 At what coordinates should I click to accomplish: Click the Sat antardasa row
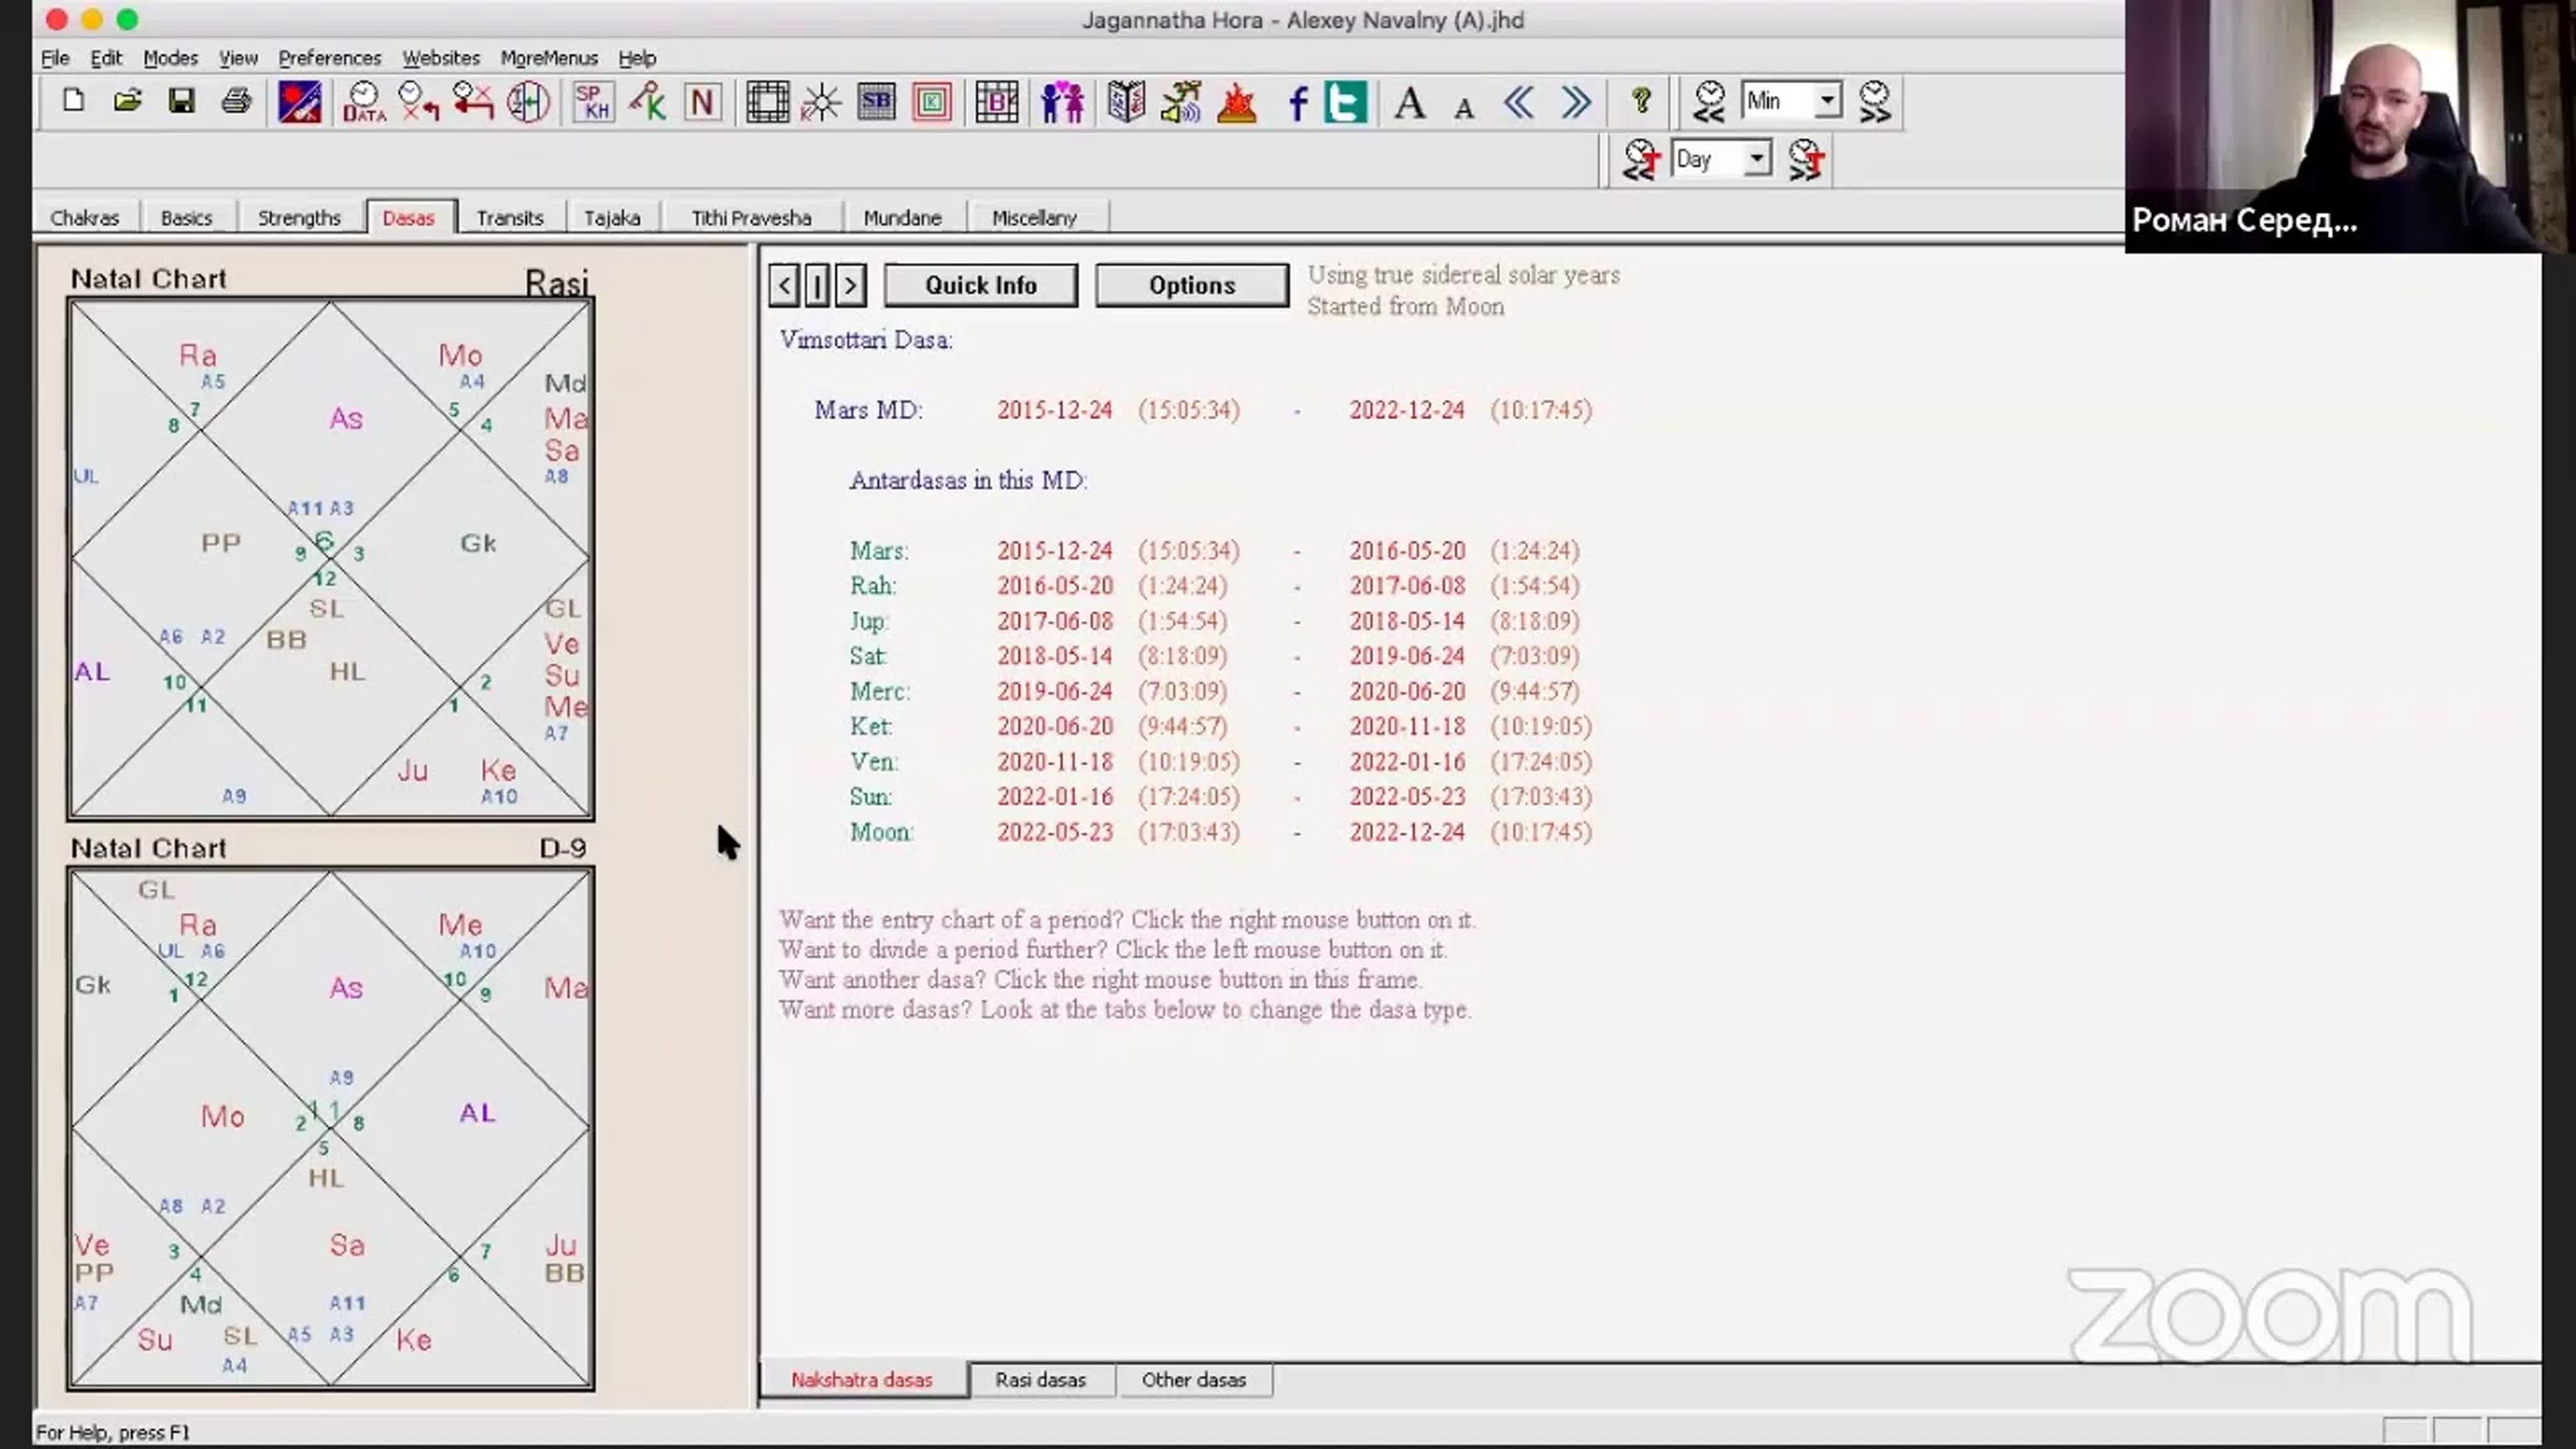point(1214,656)
